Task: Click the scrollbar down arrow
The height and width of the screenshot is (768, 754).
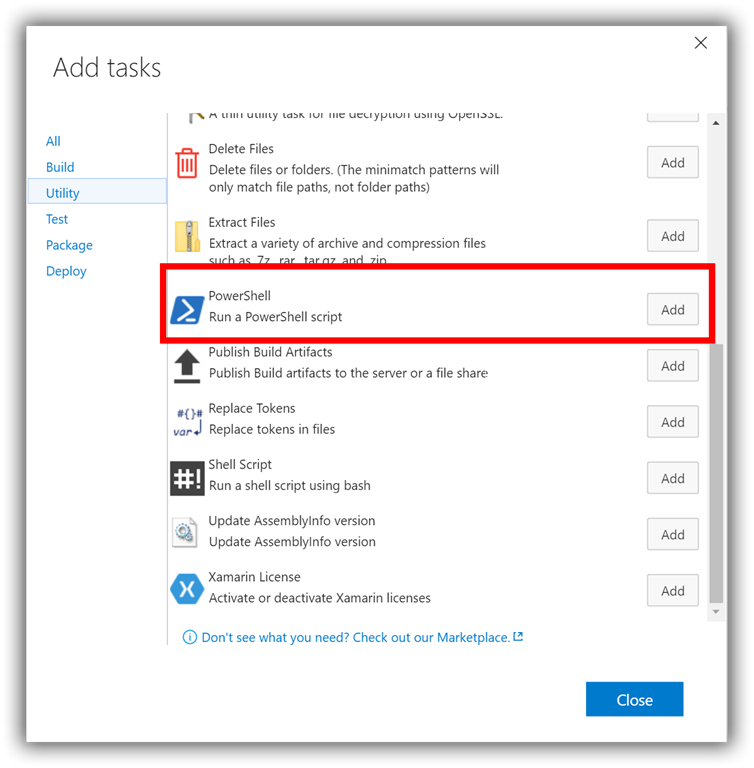Action: pyautogui.click(x=715, y=611)
